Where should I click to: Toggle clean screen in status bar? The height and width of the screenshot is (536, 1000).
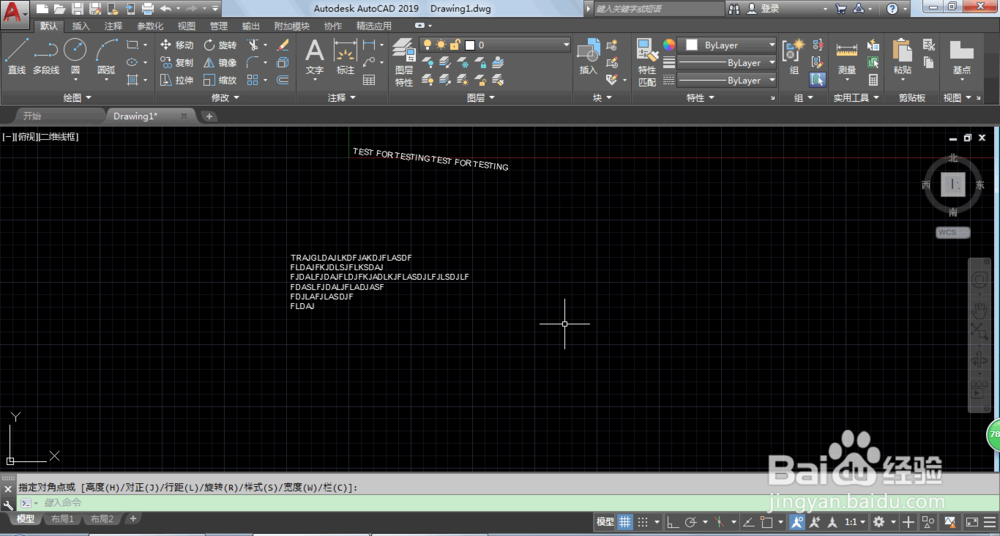[x=973, y=521]
